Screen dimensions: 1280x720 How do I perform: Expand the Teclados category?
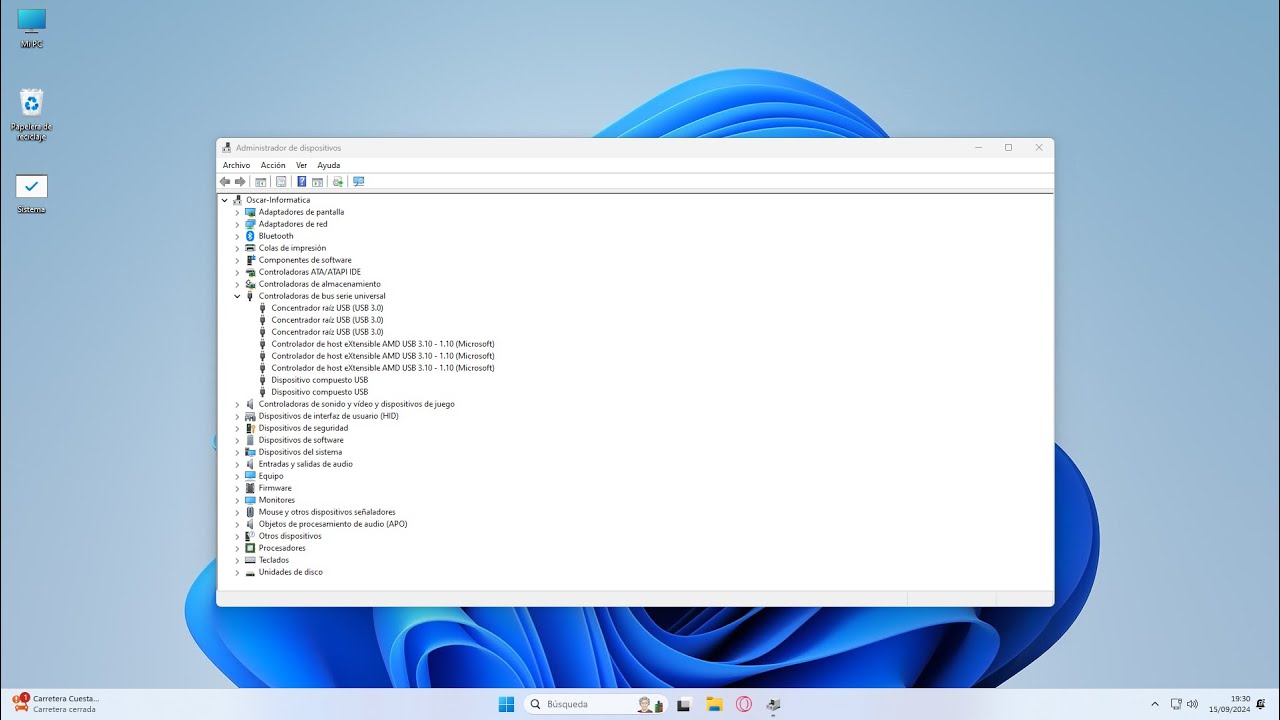tap(238, 560)
